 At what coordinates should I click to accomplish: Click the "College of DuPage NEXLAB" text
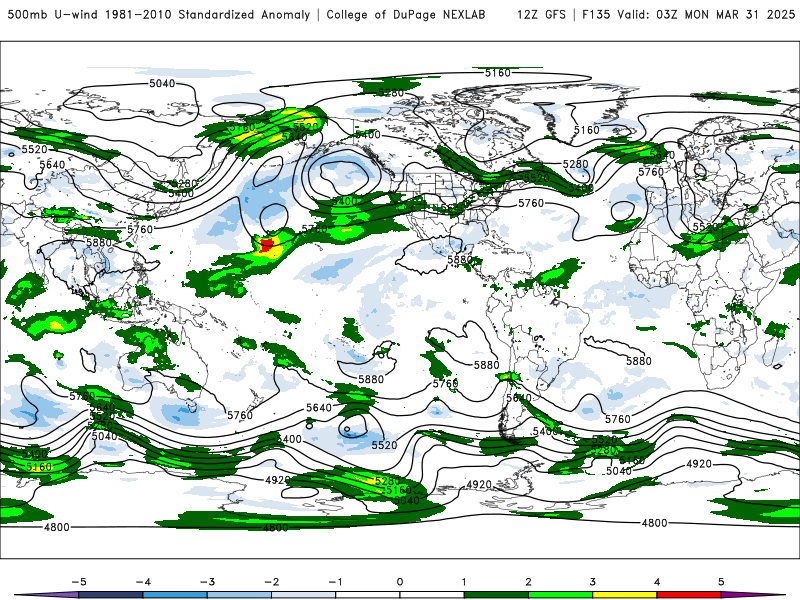click(406, 14)
